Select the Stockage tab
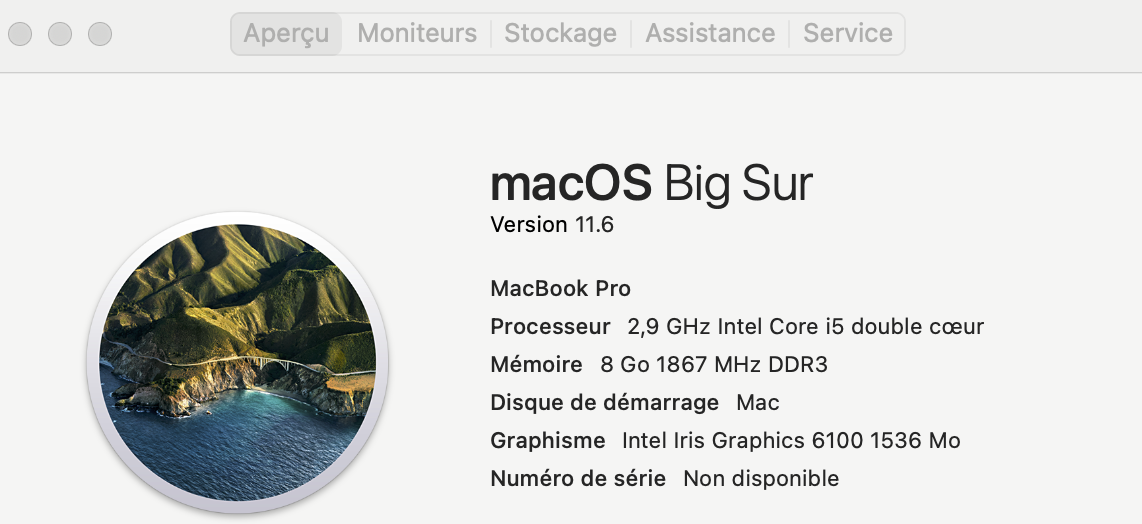The image size is (1142, 524). pyautogui.click(x=560, y=33)
